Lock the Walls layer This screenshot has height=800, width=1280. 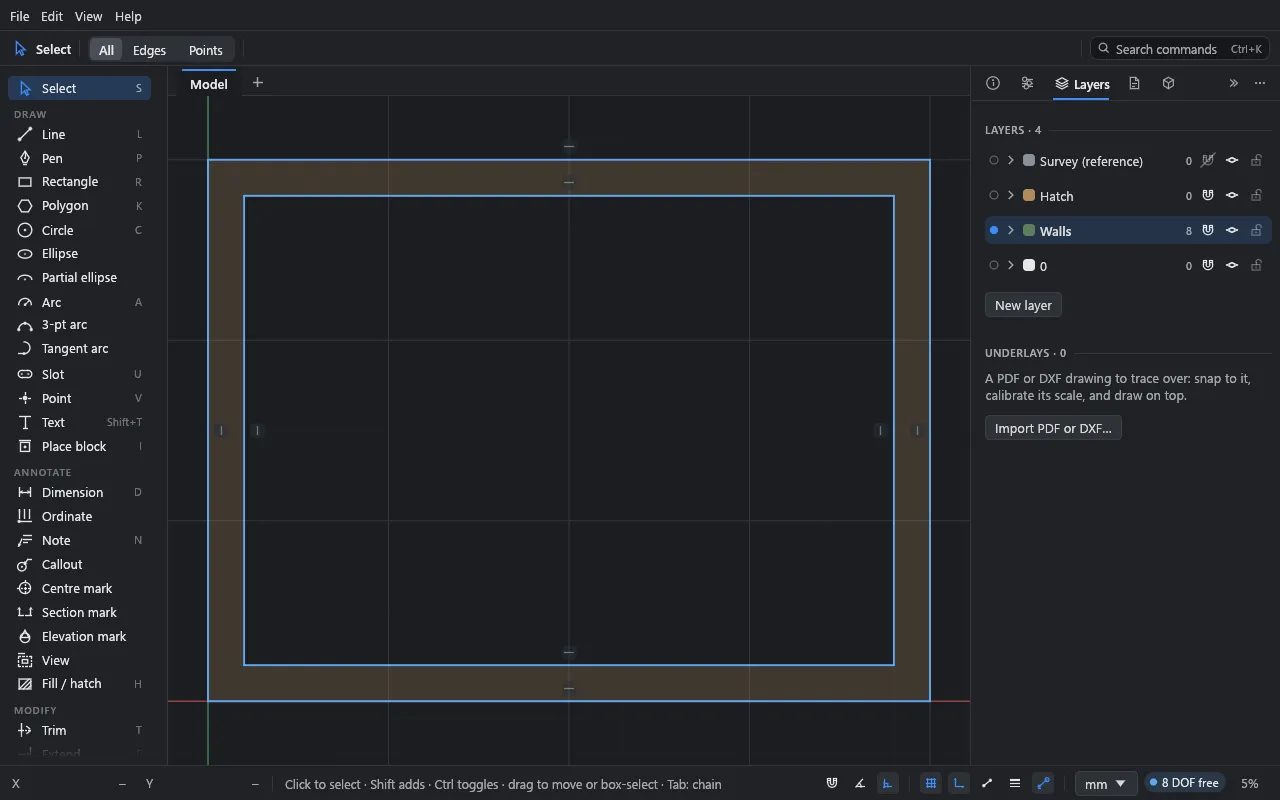point(1257,230)
